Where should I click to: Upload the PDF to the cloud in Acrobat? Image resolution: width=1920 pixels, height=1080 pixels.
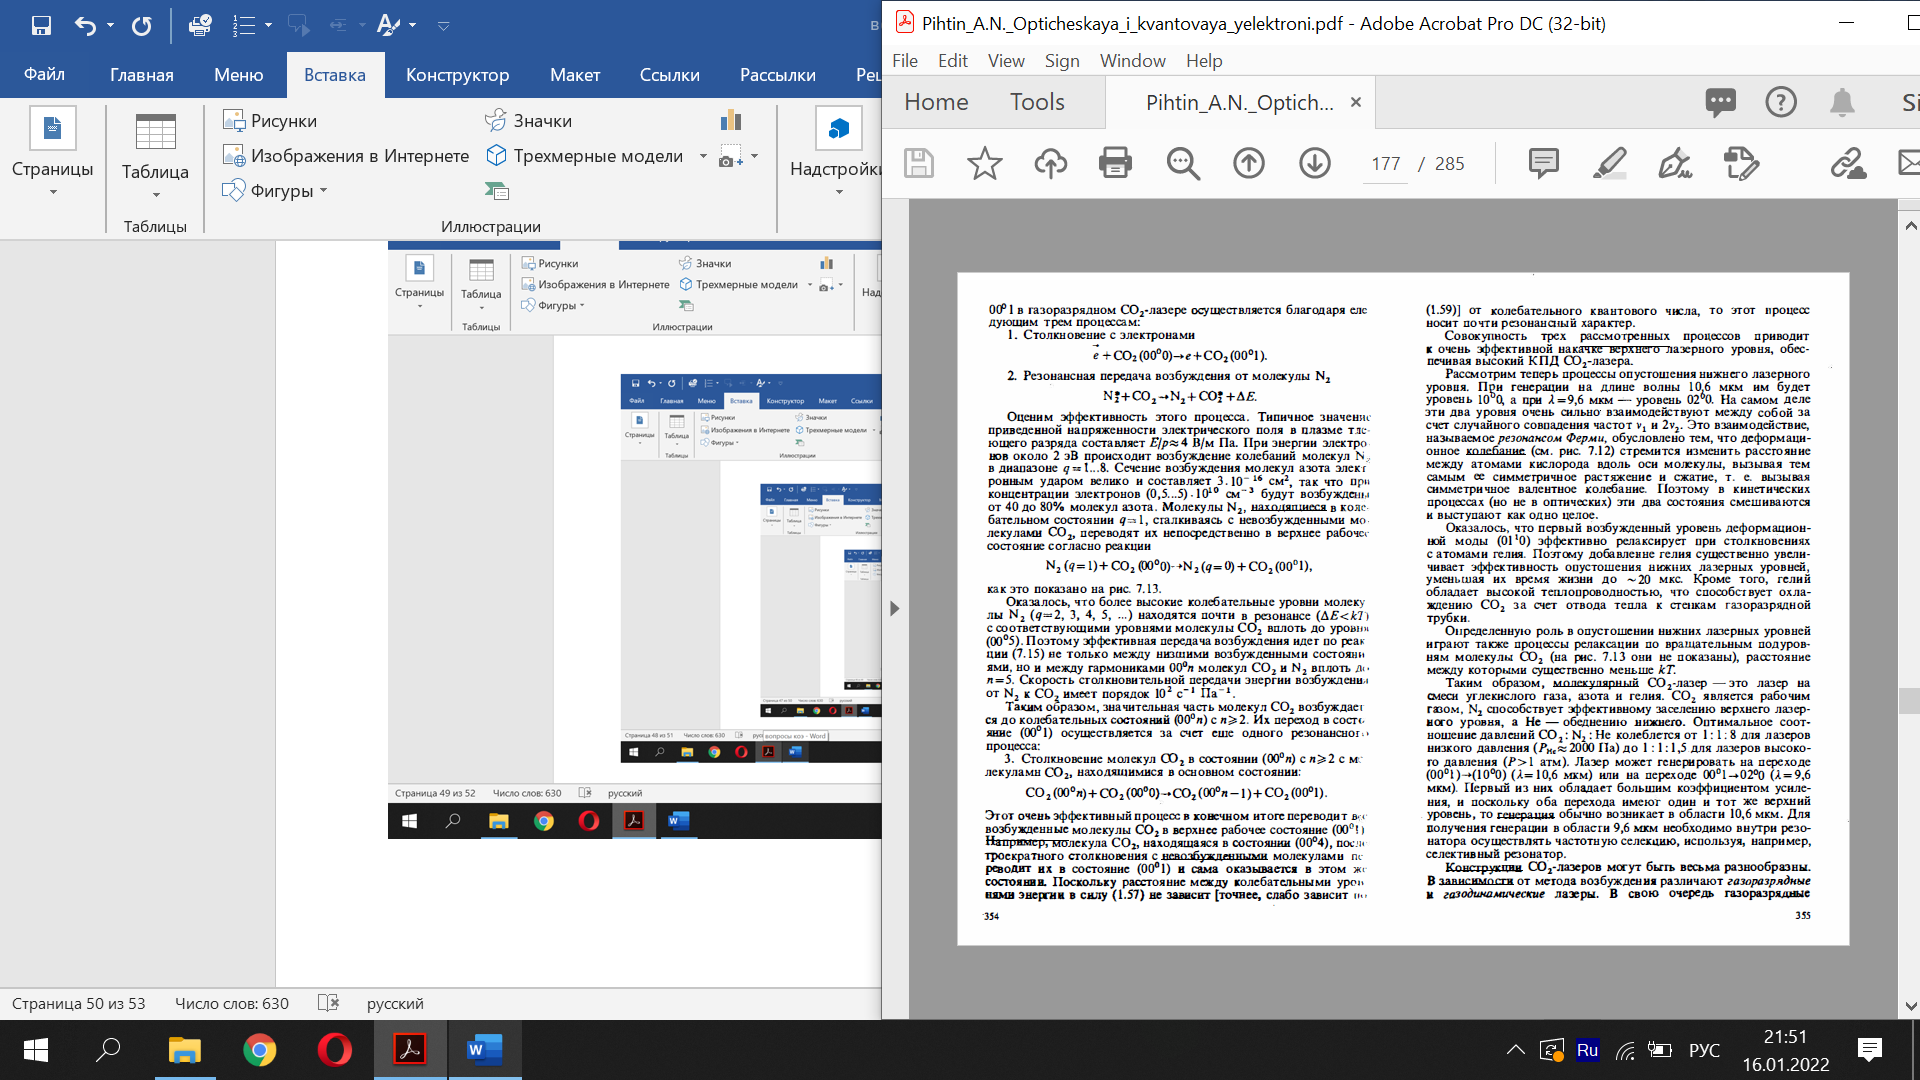[x=1050, y=163]
